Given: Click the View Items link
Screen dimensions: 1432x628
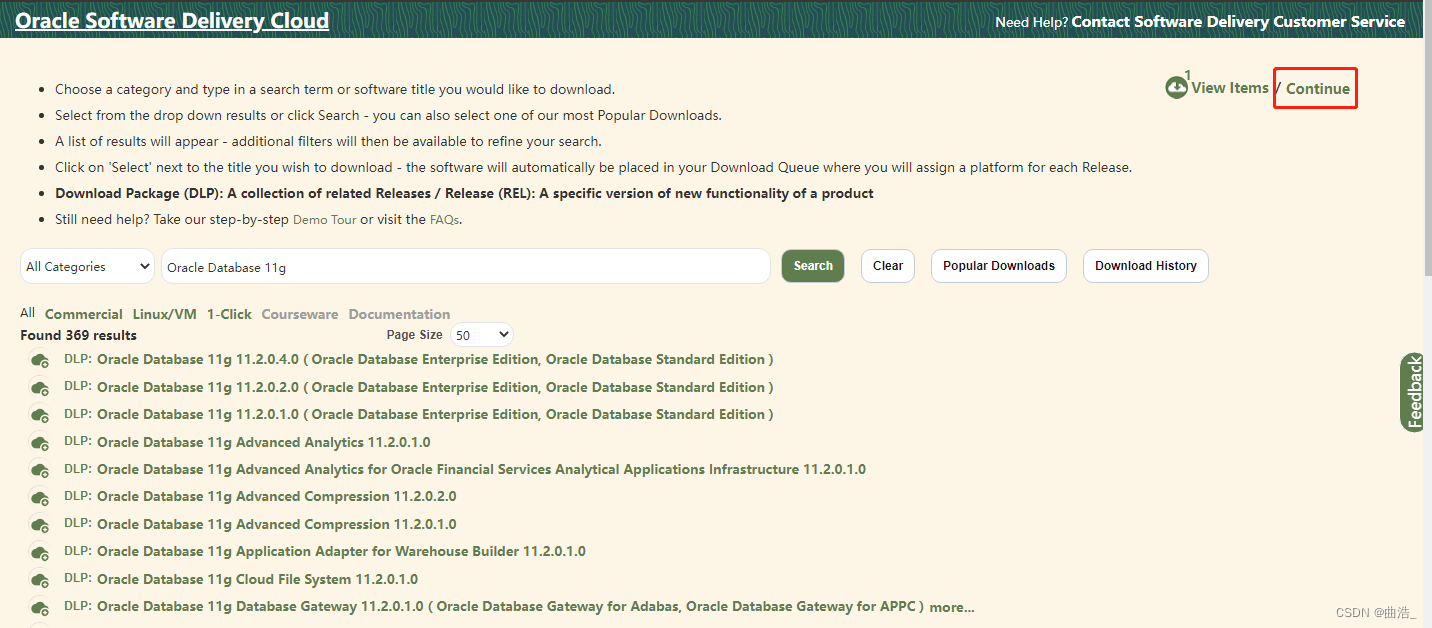Looking at the screenshot, I should click(x=1230, y=88).
